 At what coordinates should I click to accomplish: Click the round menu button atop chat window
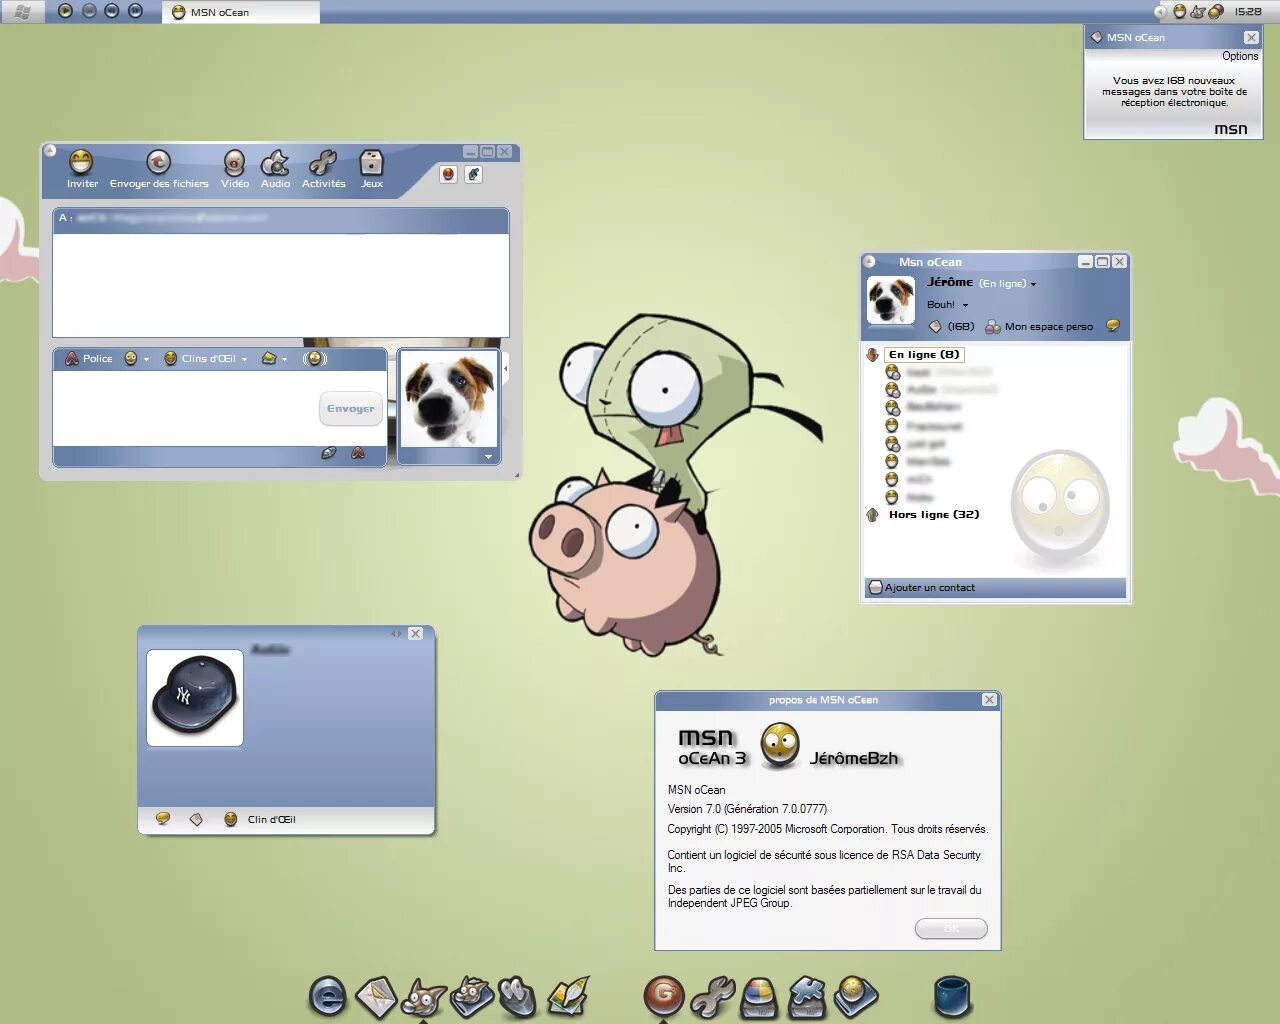[49, 150]
